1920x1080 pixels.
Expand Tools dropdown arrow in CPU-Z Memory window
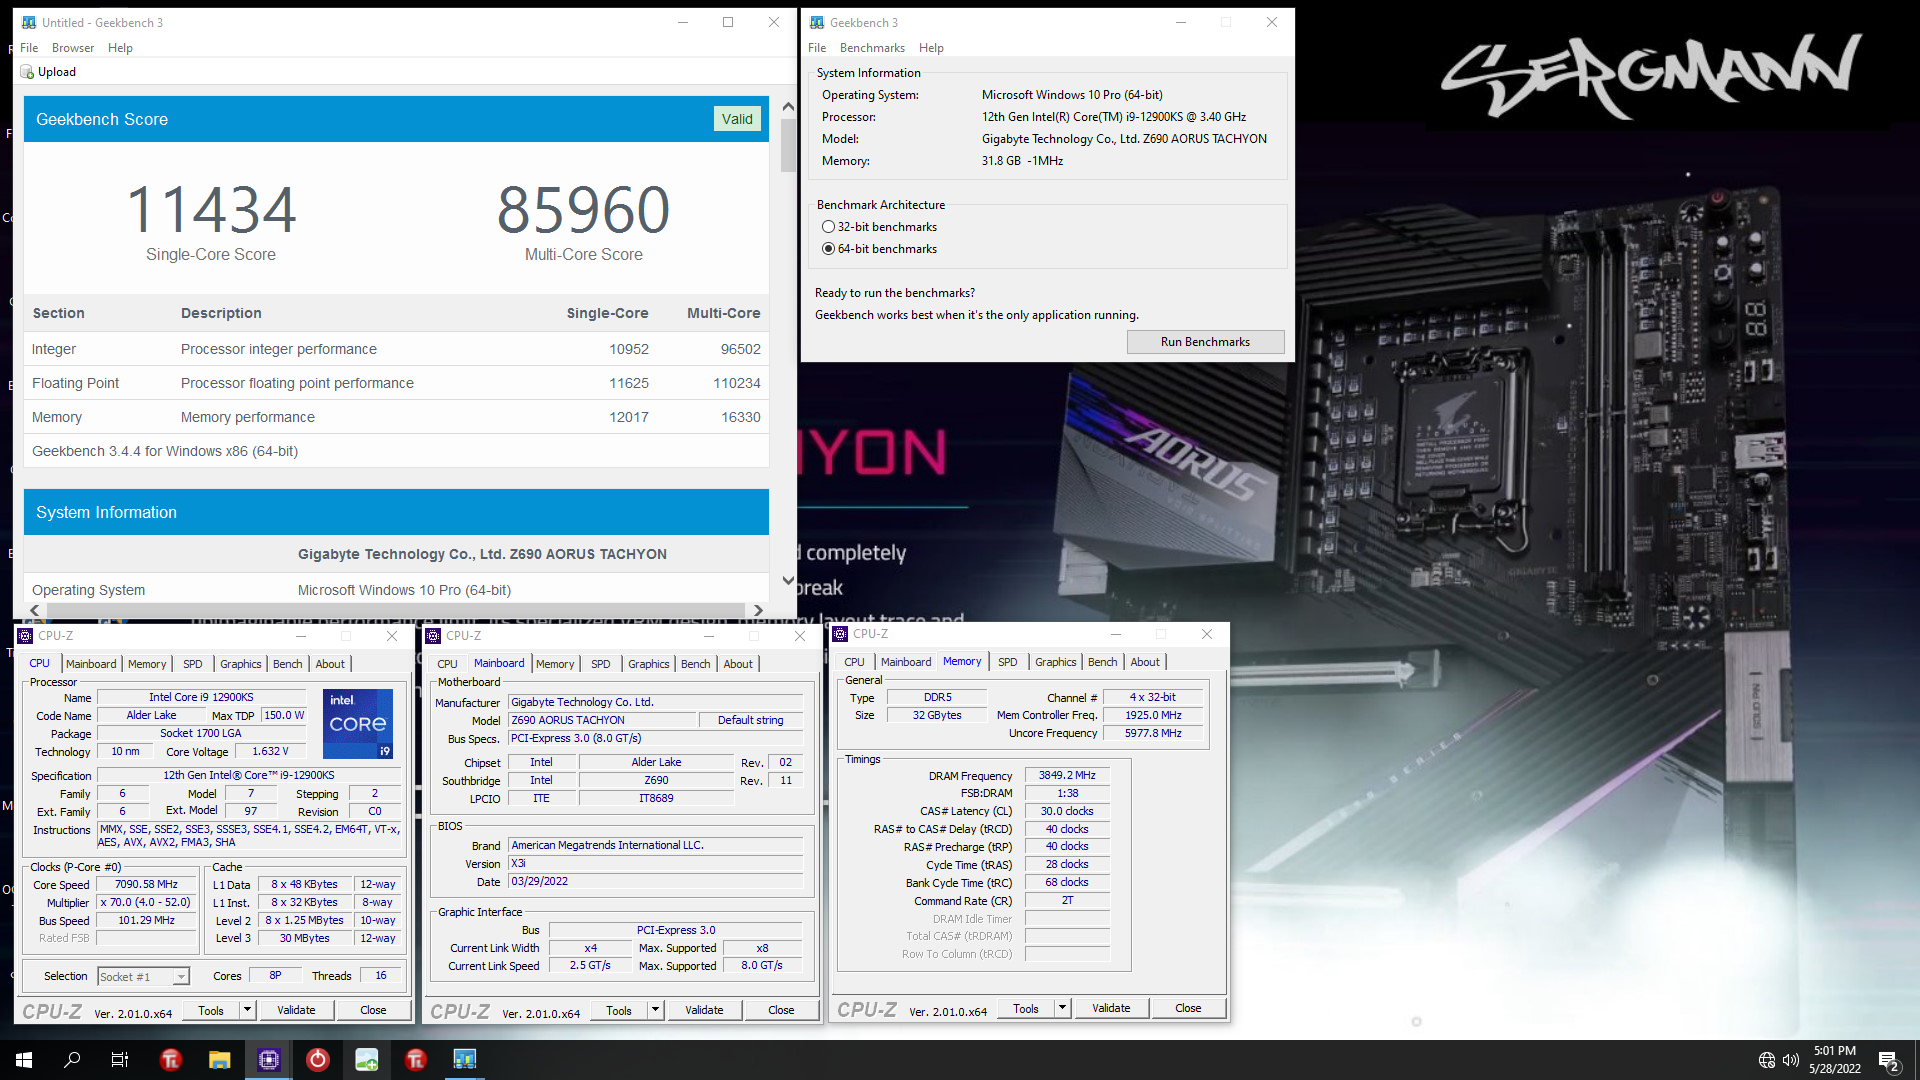point(1062,1008)
